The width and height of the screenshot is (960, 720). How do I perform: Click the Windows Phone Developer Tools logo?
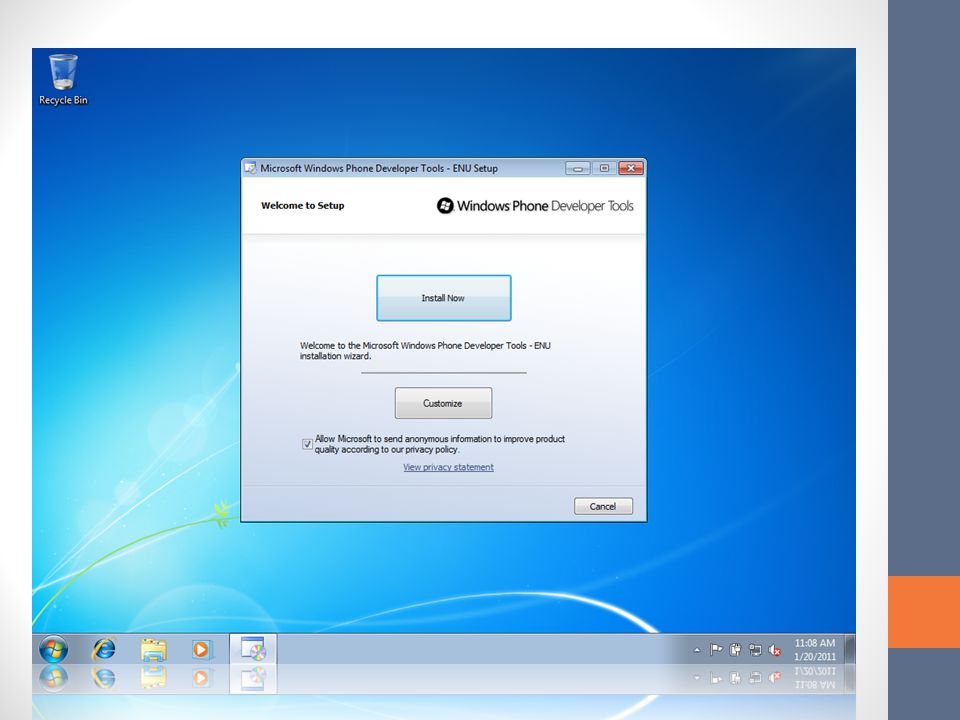click(534, 206)
